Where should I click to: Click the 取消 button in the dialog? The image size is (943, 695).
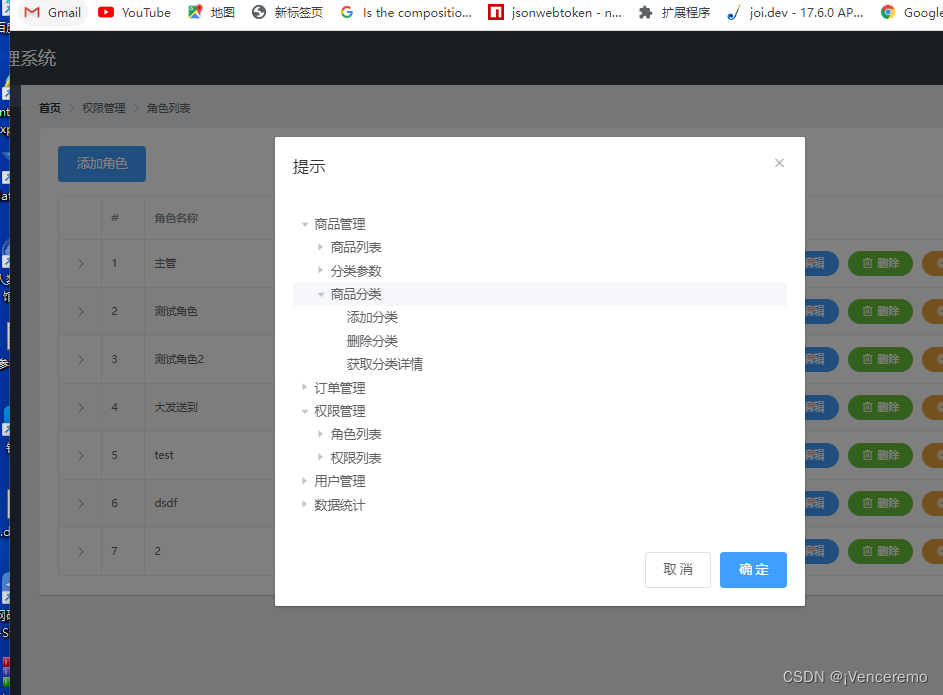[677, 569]
